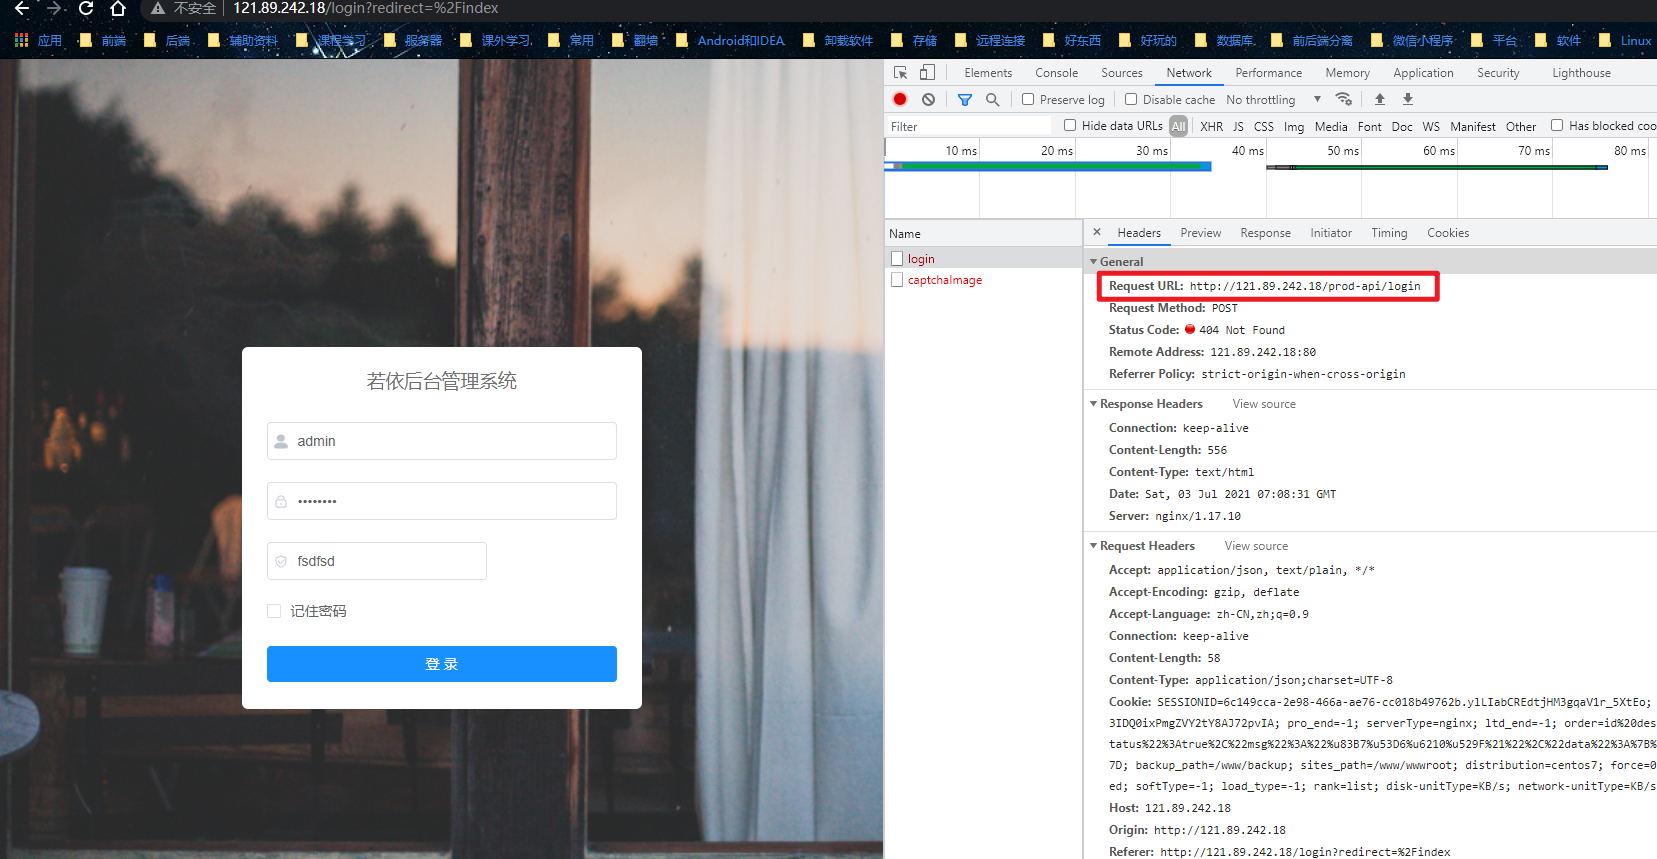Click the admin username input field
This screenshot has width=1657, height=859.
442,441
